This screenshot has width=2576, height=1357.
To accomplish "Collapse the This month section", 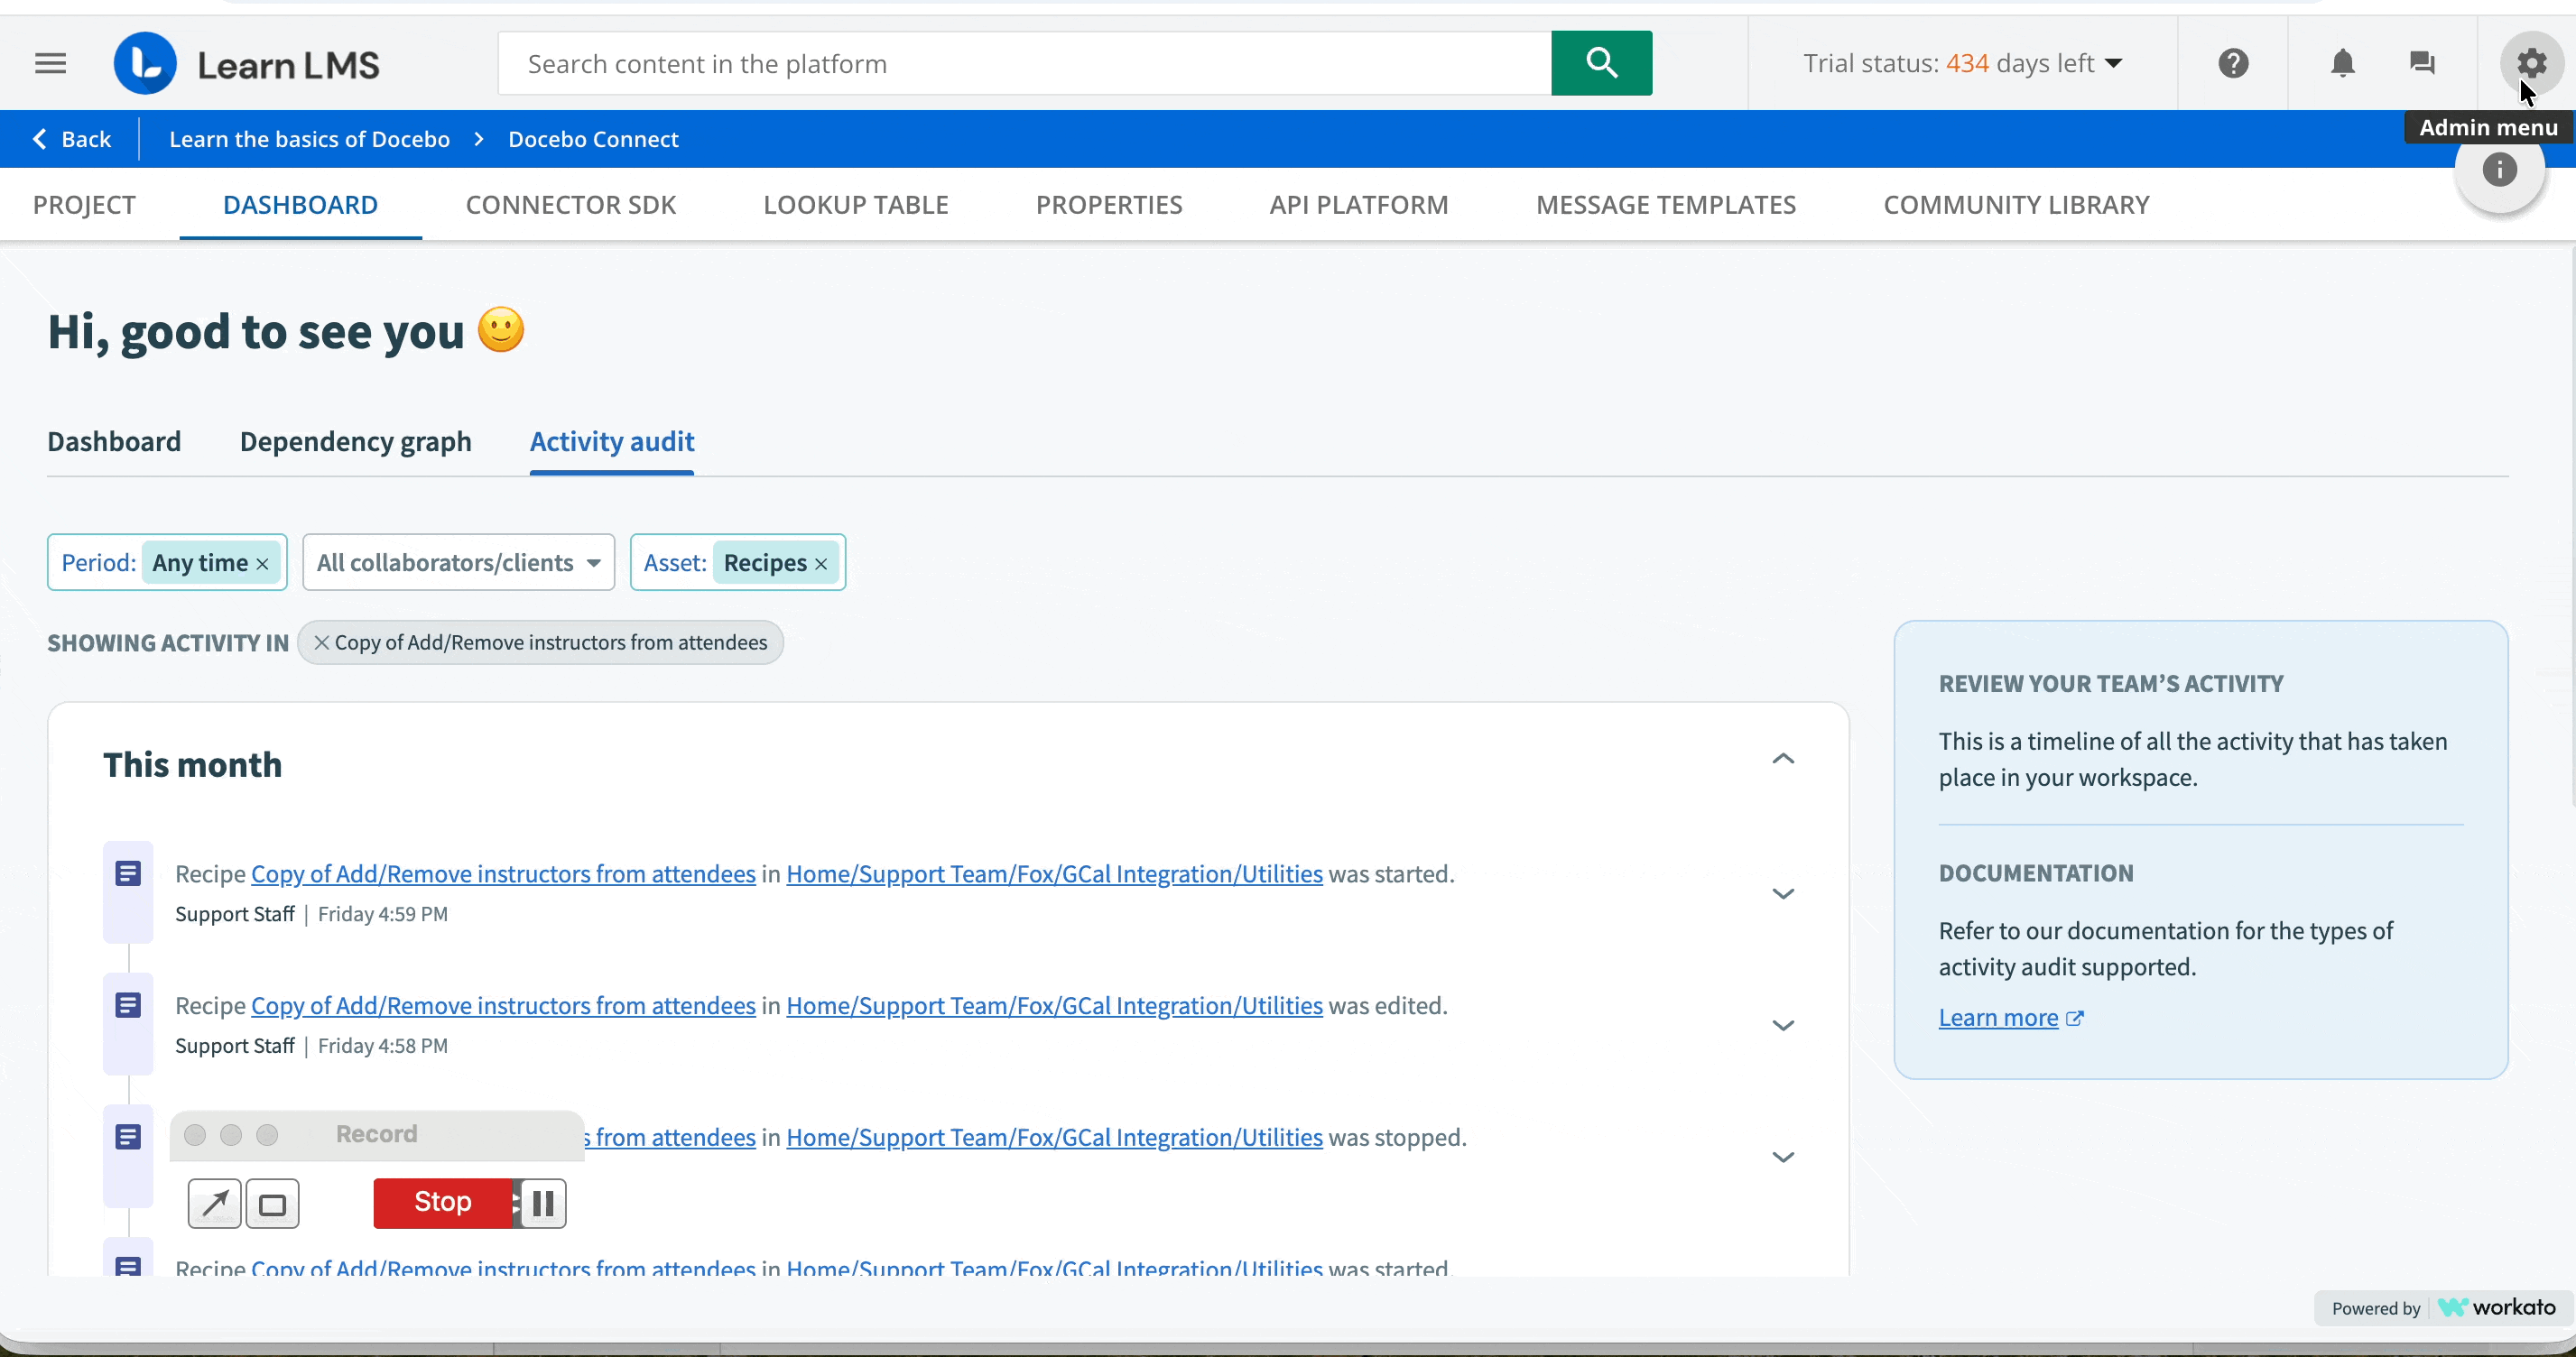I will 1783,759.
